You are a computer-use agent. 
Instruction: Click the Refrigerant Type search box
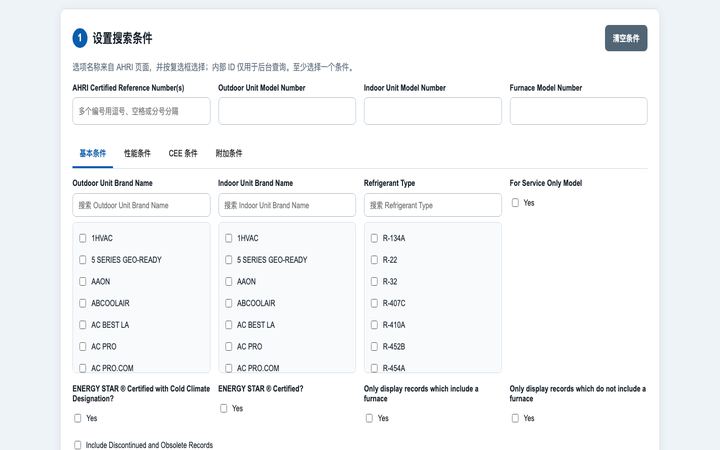point(433,205)
